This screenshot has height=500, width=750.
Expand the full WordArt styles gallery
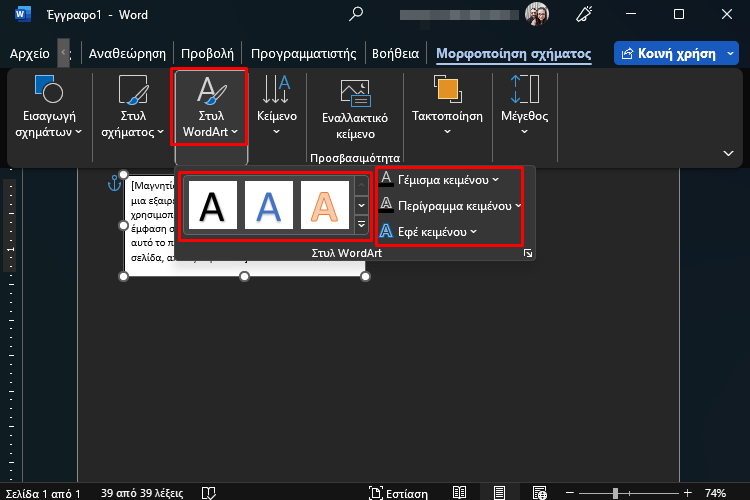click(x=362, y=224)
